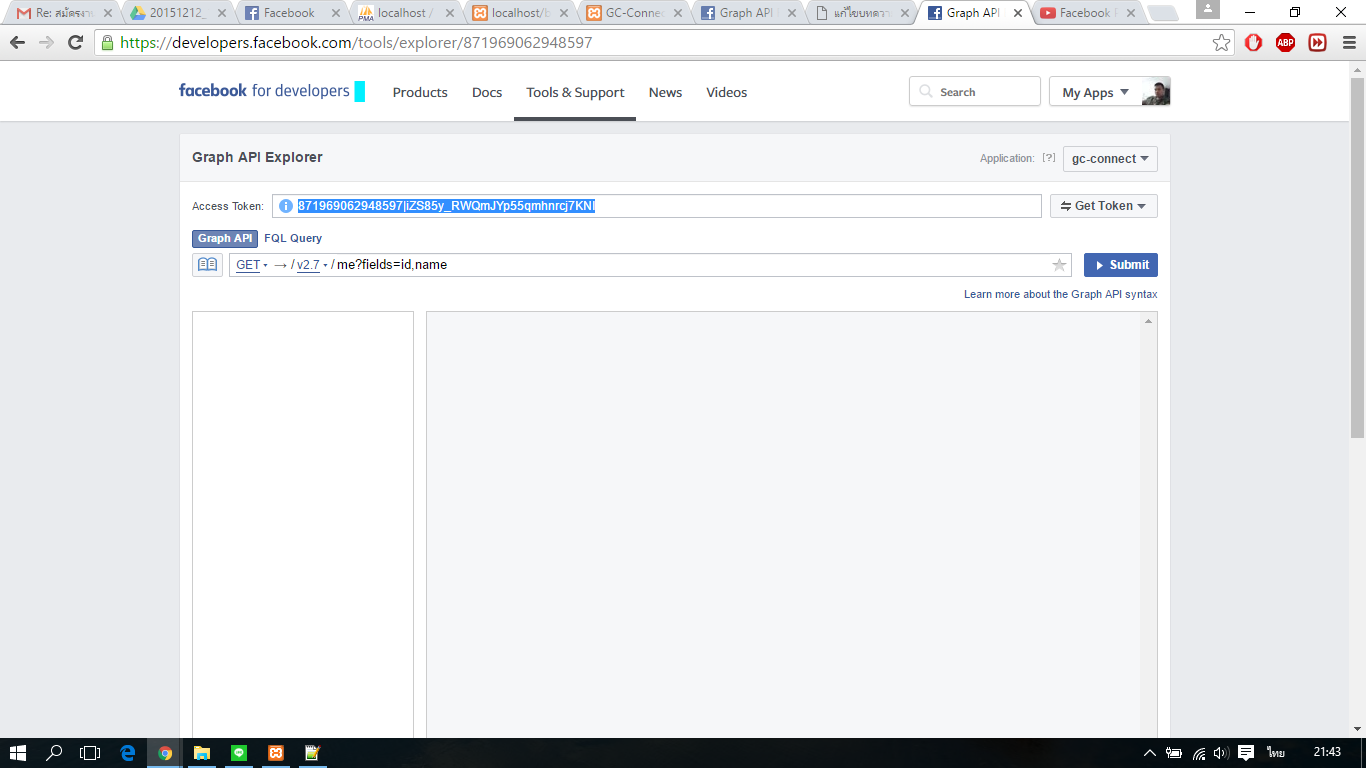Open the volume control in system tray
Image resolution: width=1366 pixels, height=768 pixels.
point(1221,753)
